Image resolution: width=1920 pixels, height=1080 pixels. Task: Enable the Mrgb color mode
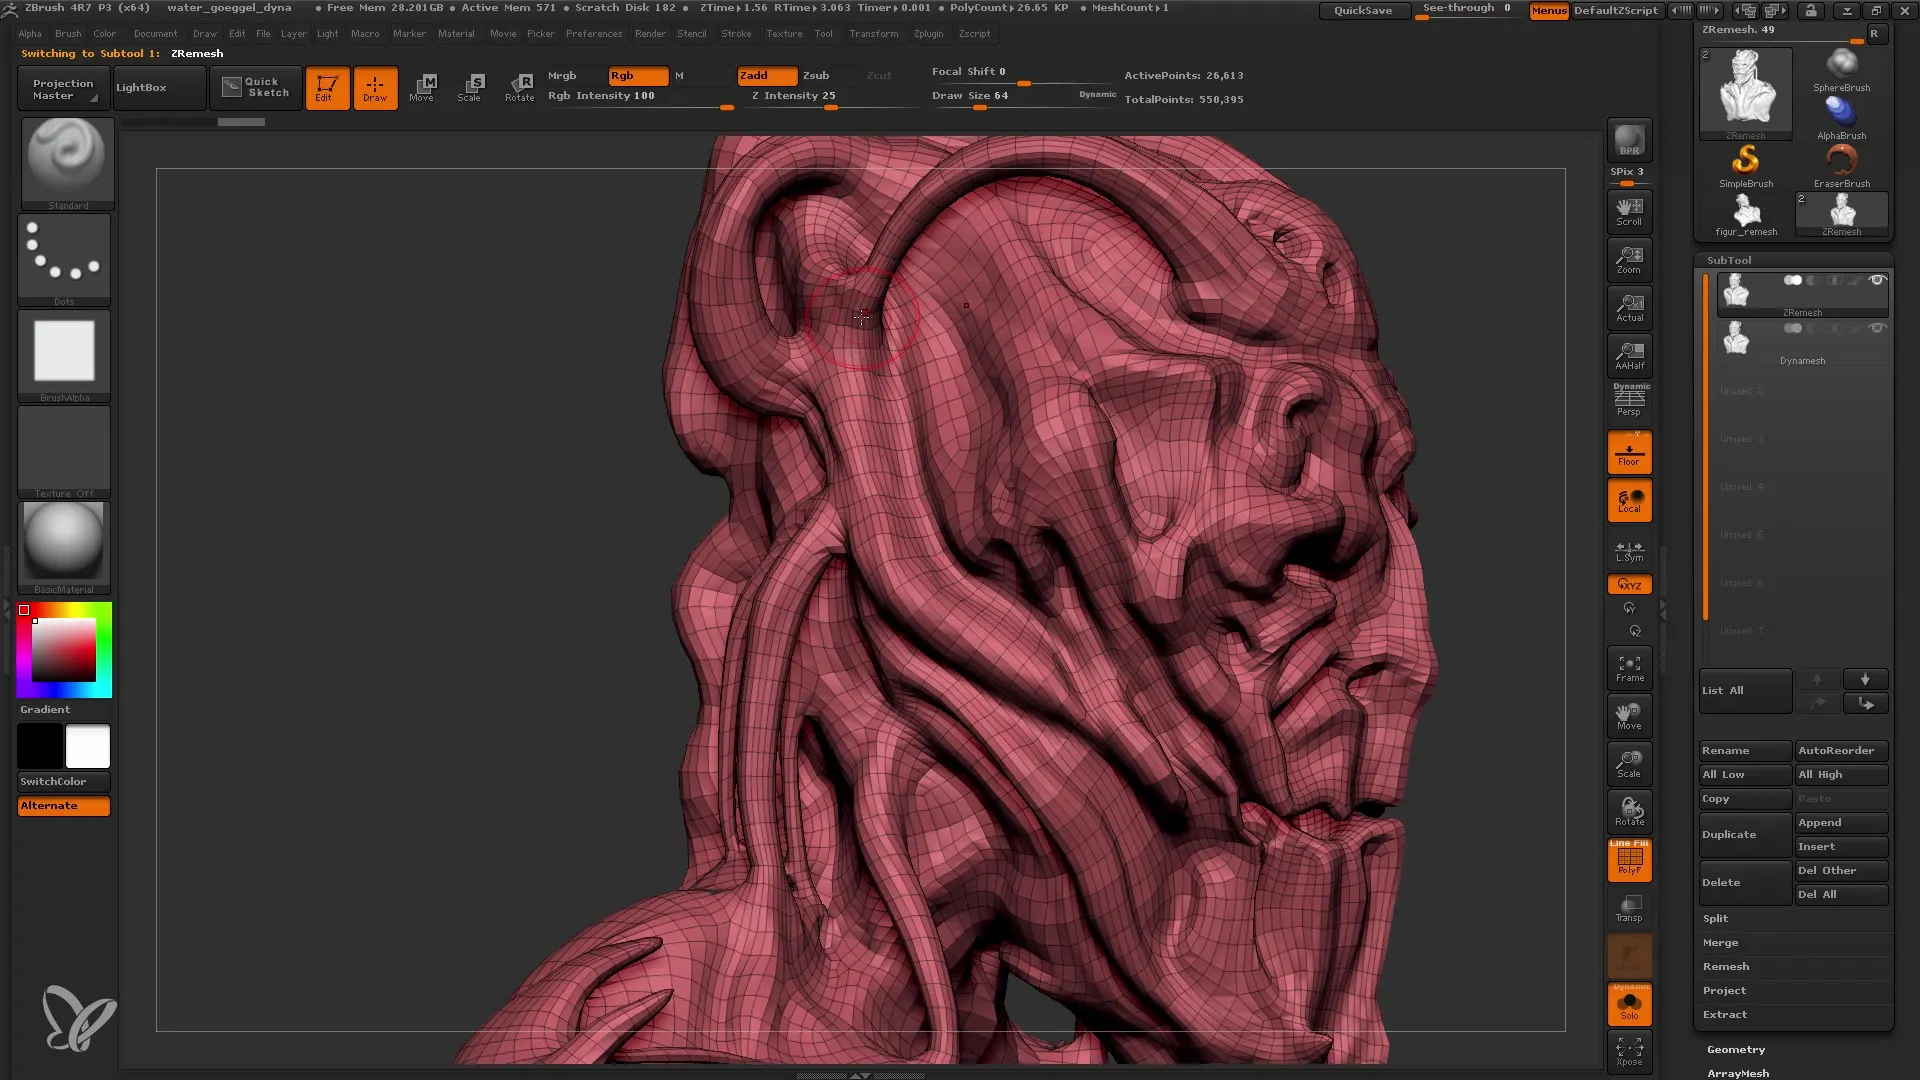563,75
